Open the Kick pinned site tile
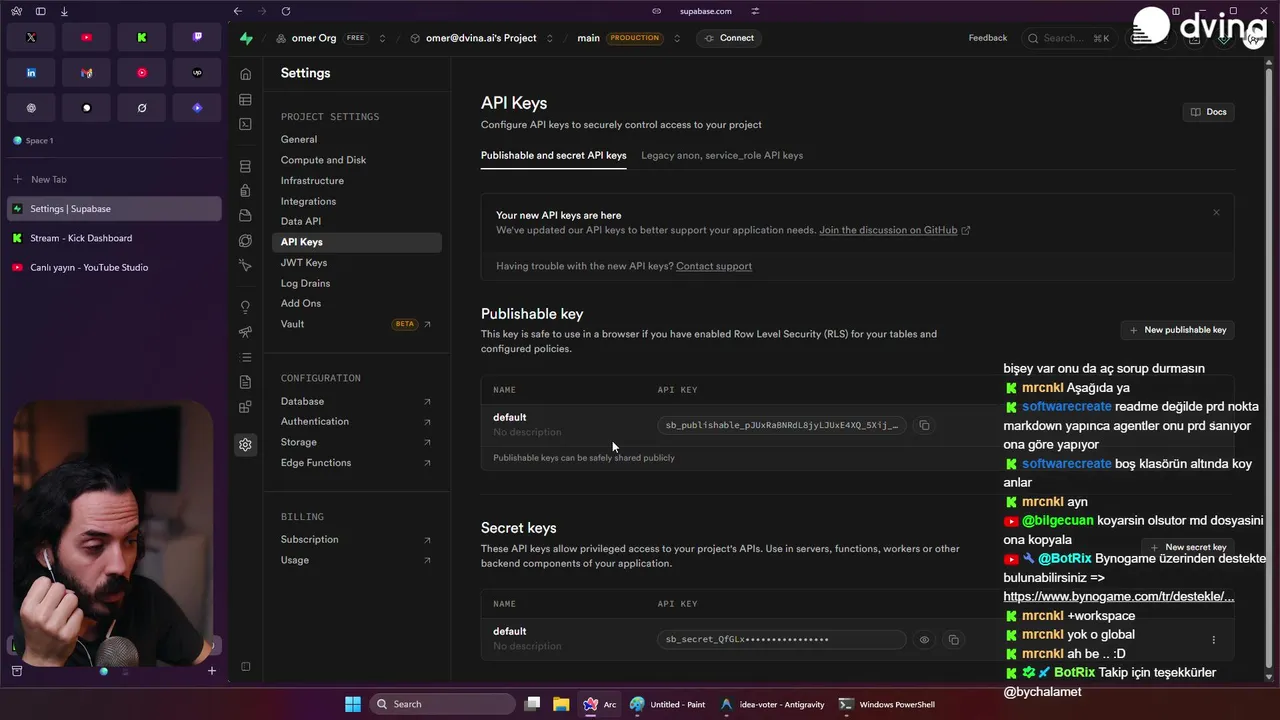 click(x=142, y=37)
